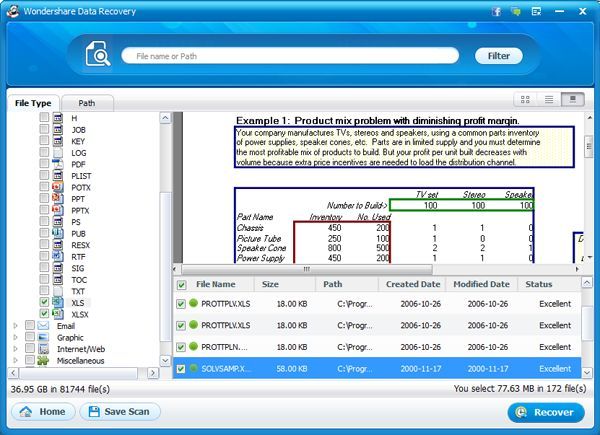Select the PPTX file type label
600x435 pixels.
80,211
